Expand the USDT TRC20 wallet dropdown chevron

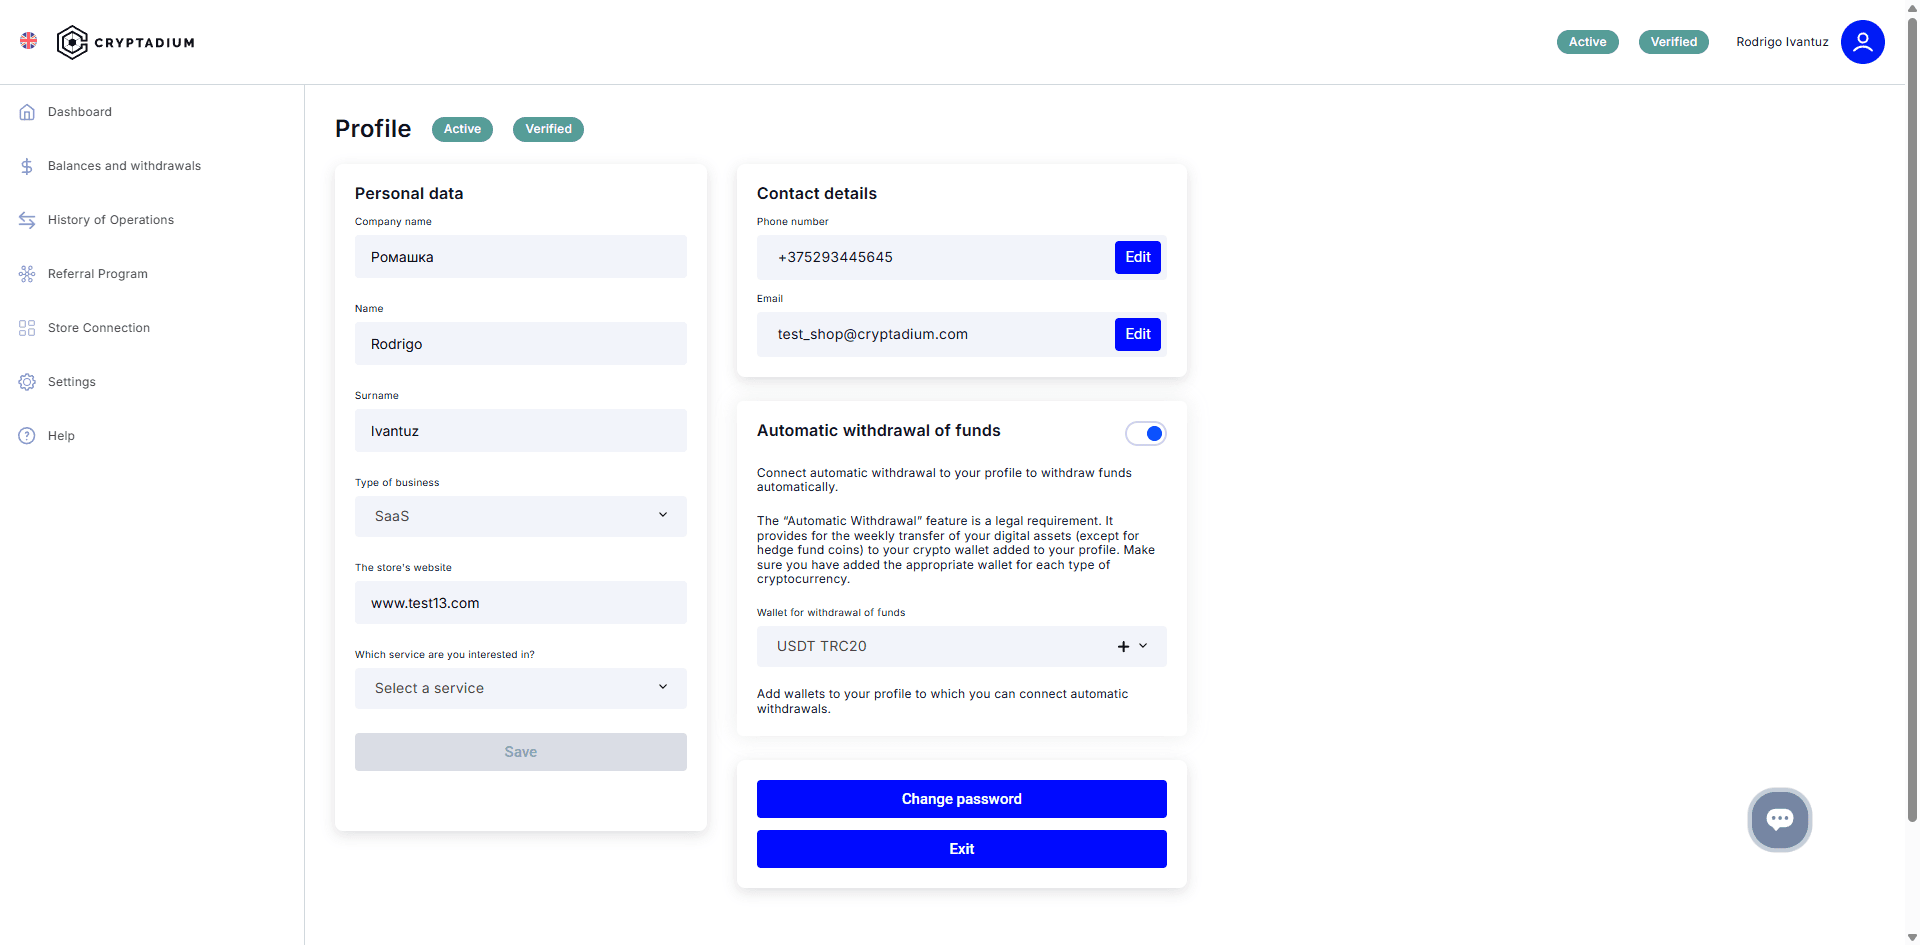pyautogui.click(x=1143, y=646)
